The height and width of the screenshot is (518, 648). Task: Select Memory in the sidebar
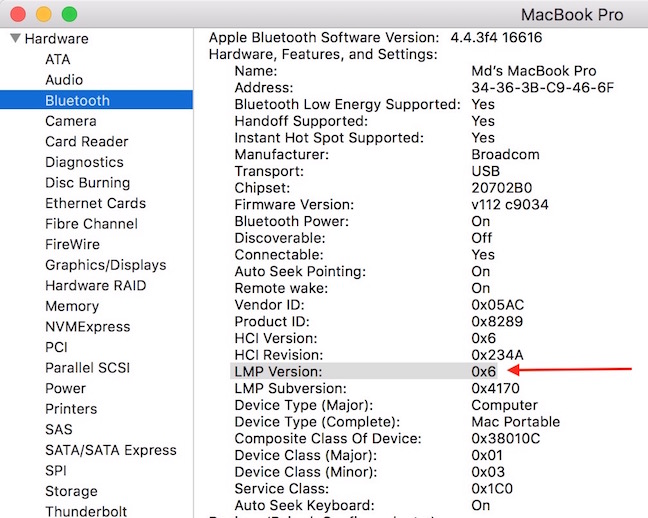click(71, 306)
